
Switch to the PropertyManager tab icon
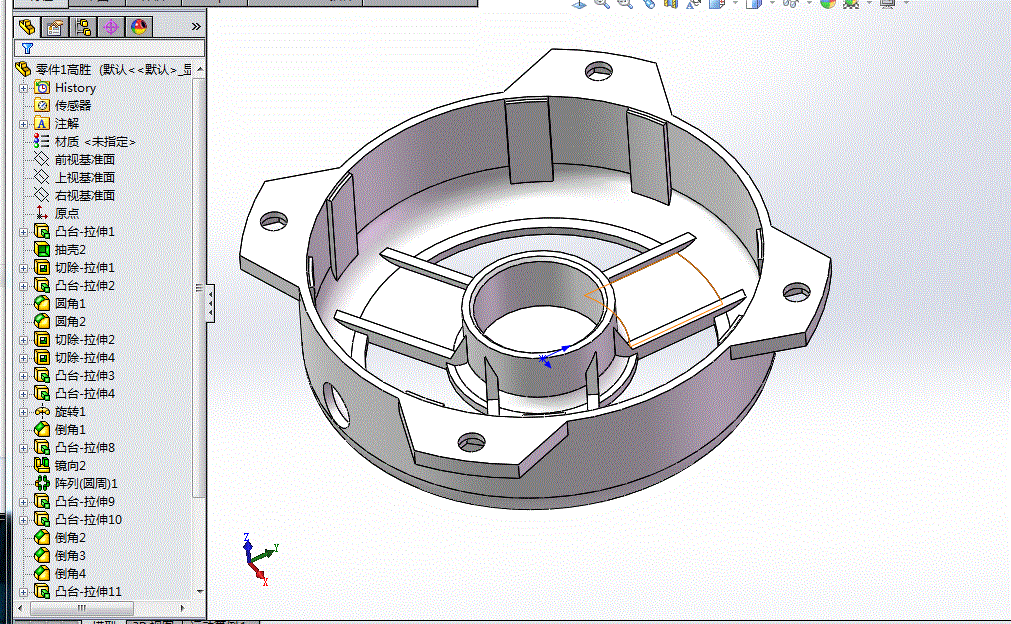(54, 26)
